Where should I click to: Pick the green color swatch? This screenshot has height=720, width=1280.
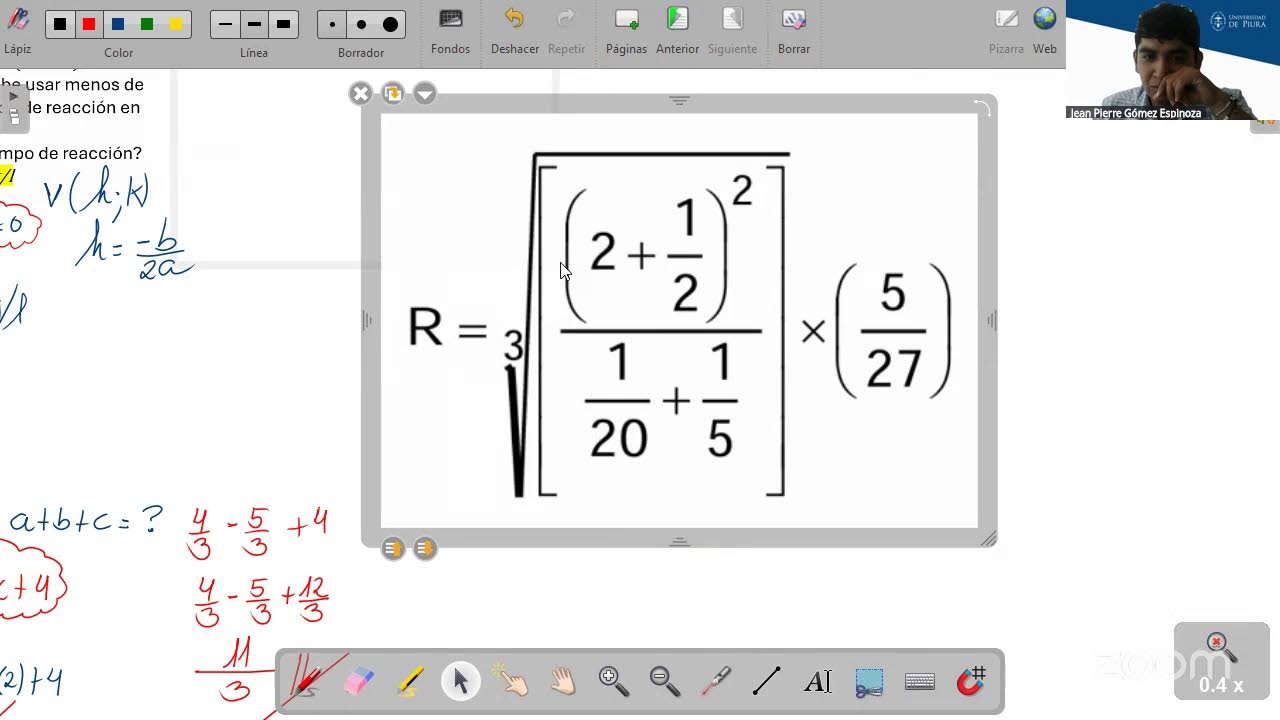(x=147, y=24)
